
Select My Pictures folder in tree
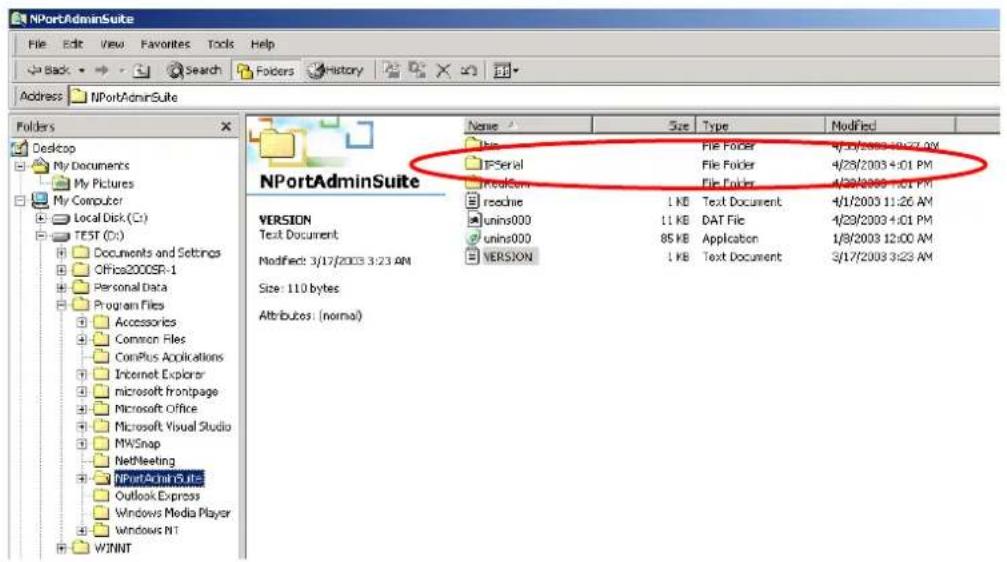[103, 184]
